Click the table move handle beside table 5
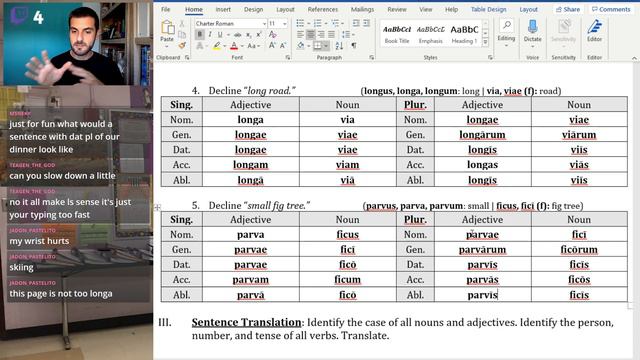 tap(158, 207)
